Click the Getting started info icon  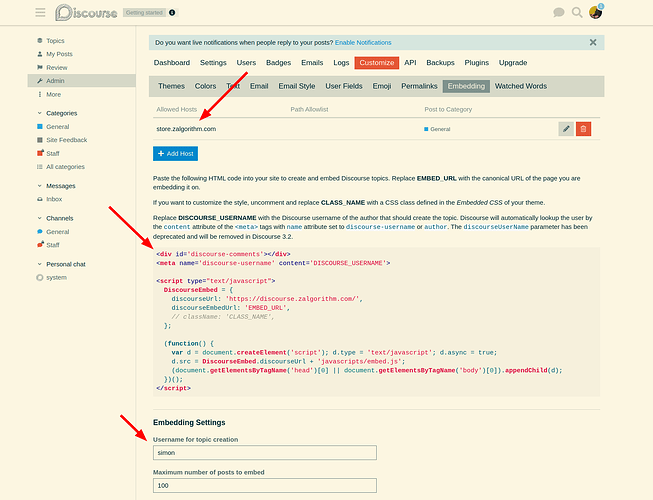(172, 12)
